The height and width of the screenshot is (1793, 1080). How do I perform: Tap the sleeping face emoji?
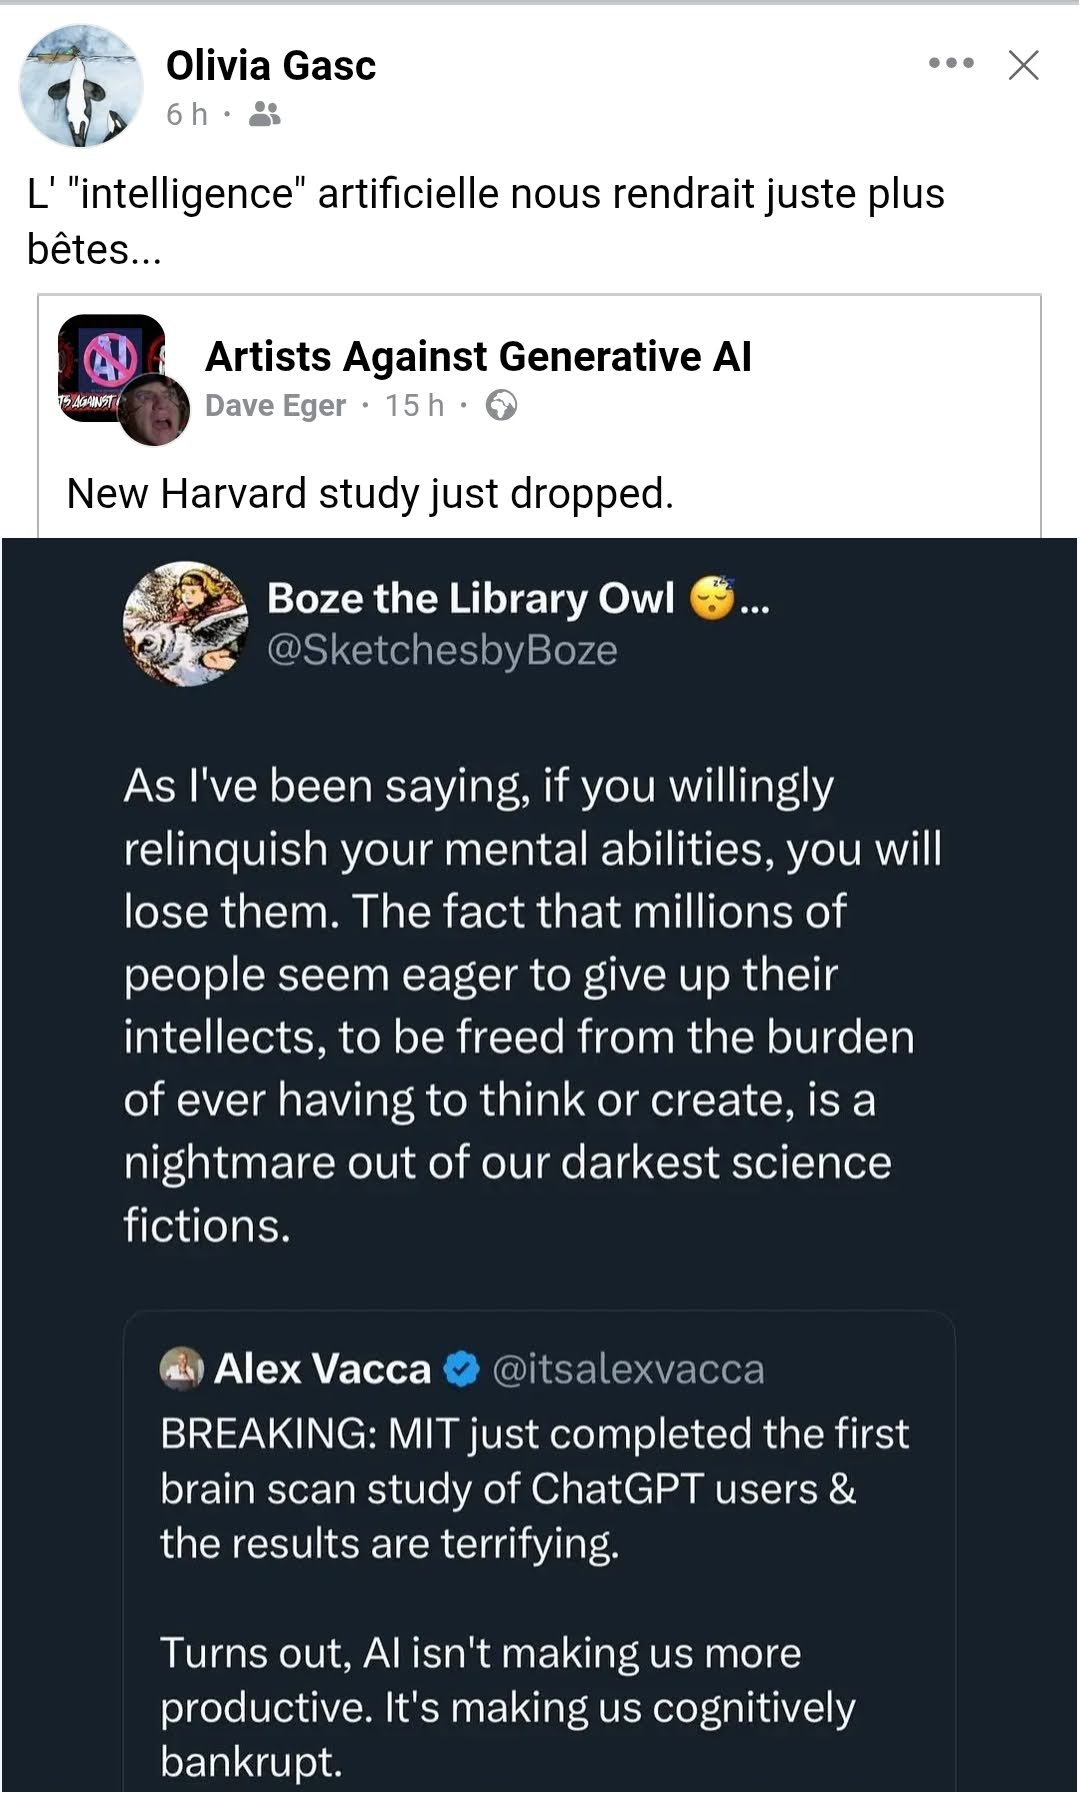point(712,598)
